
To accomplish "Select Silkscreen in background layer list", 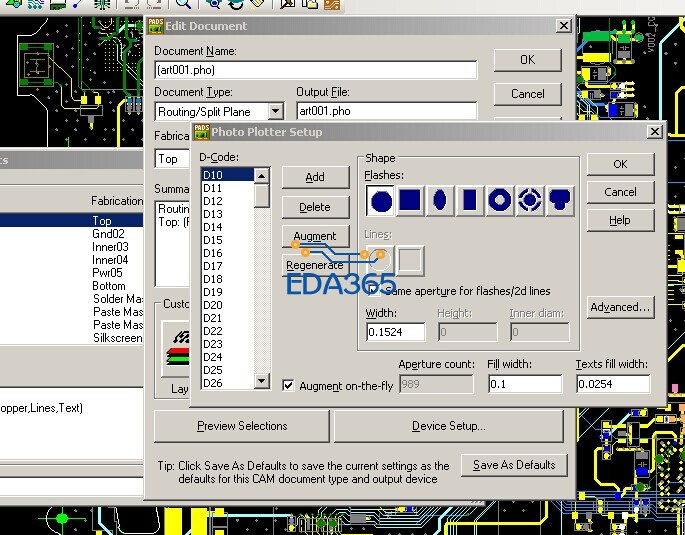I will tap(118, 338).
